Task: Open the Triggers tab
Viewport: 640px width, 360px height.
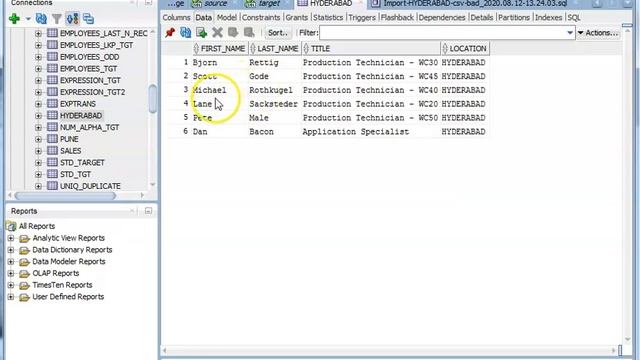Action: [362, 18]
